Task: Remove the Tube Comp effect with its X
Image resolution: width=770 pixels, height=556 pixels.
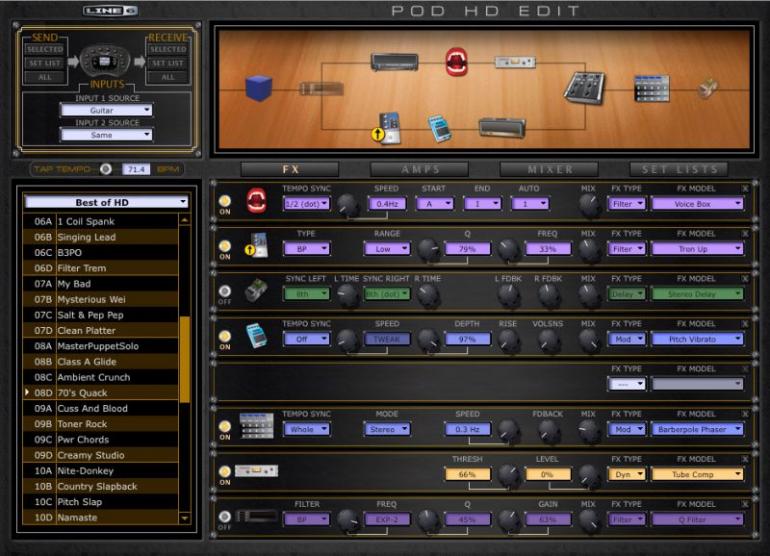Action: 745,459
